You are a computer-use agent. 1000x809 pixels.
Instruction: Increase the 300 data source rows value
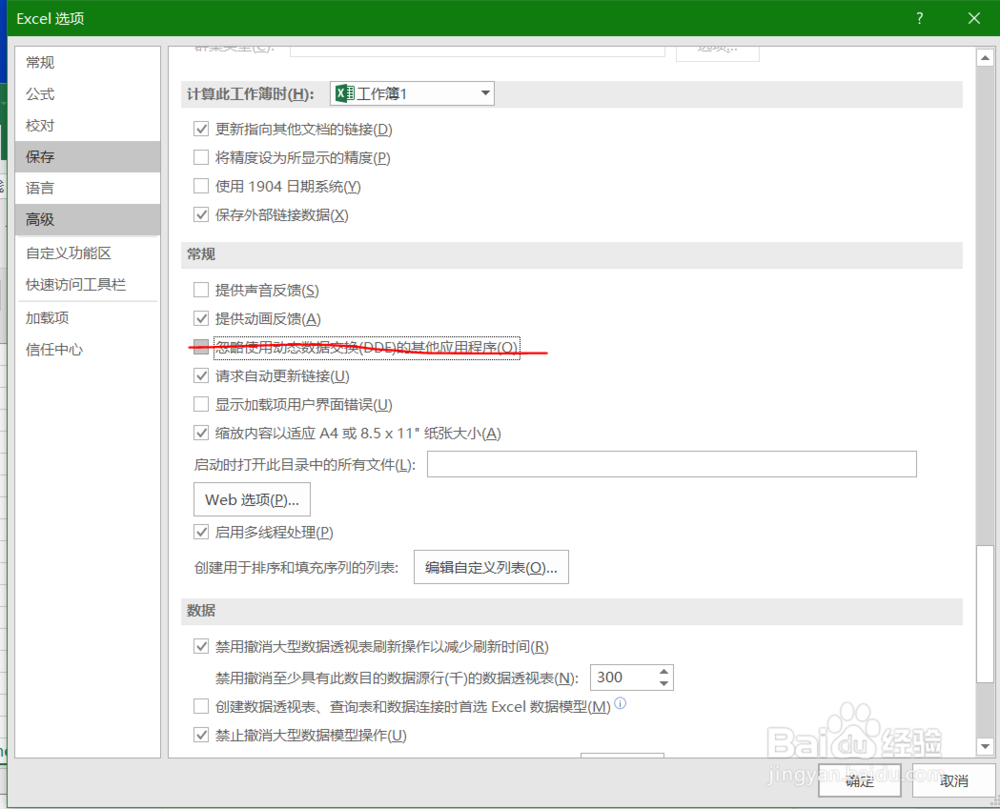click(664, 672)
